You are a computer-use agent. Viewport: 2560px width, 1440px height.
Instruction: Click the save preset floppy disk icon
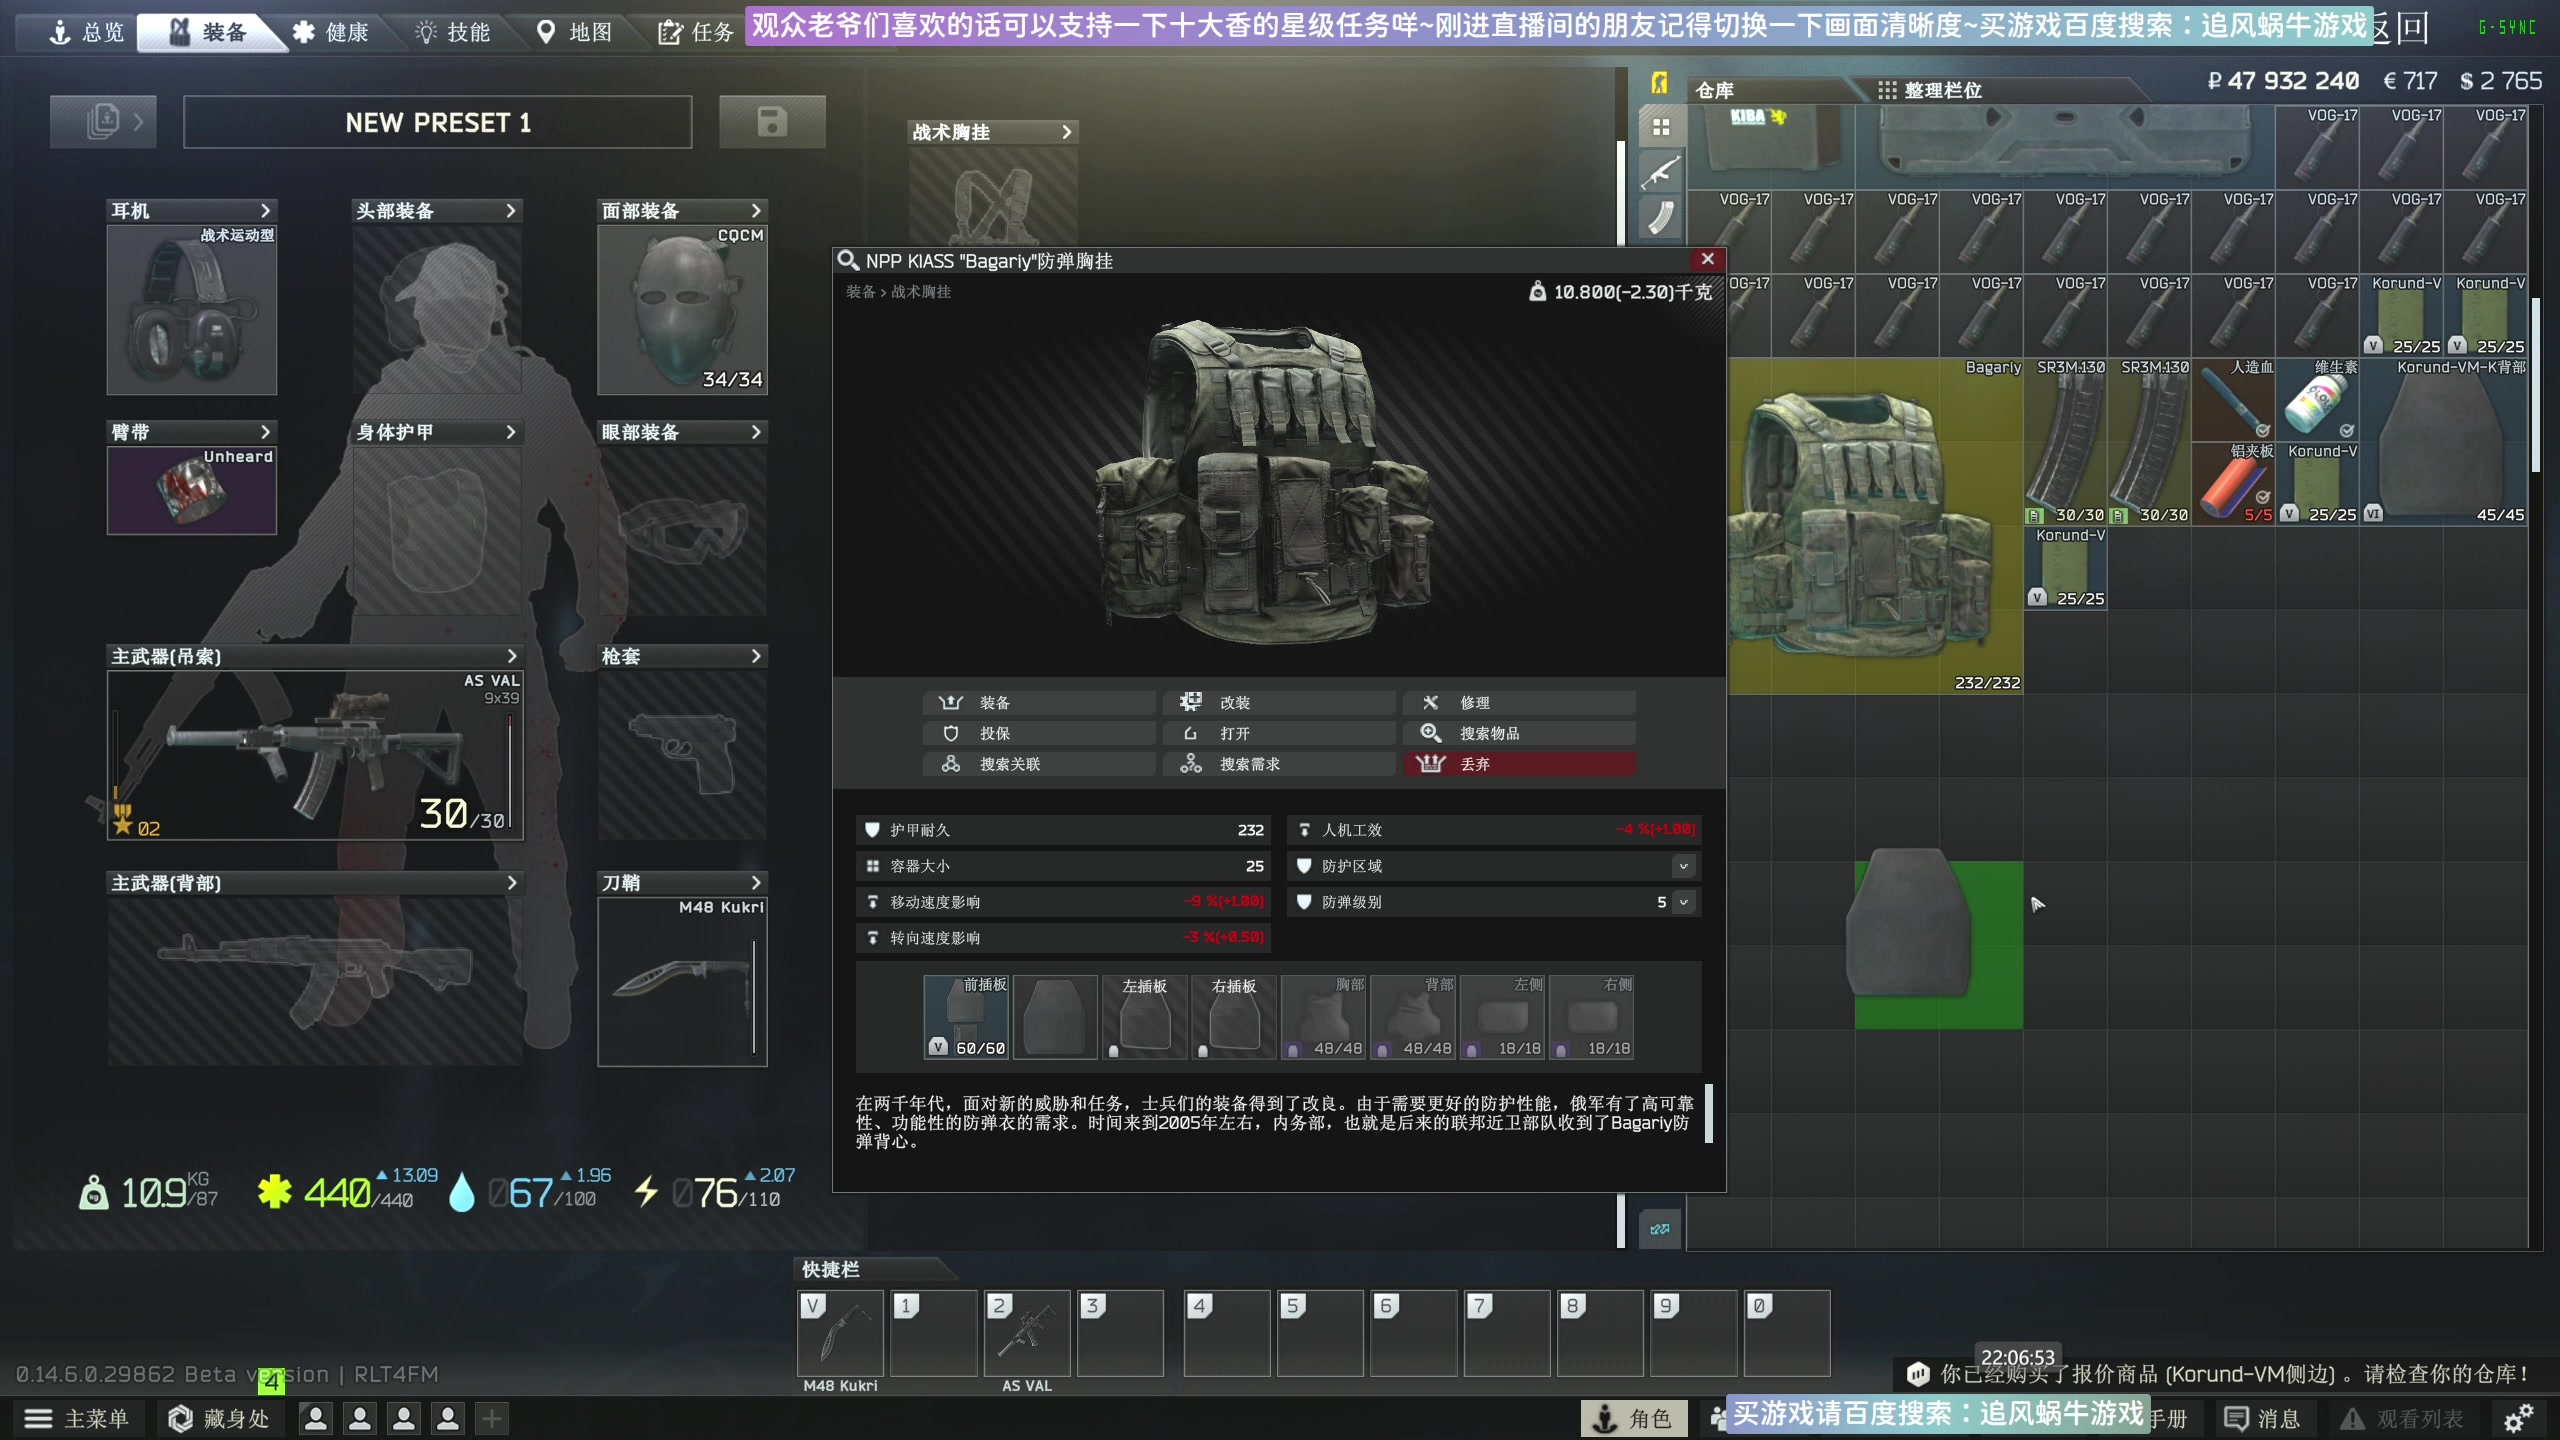click(772, 122)
